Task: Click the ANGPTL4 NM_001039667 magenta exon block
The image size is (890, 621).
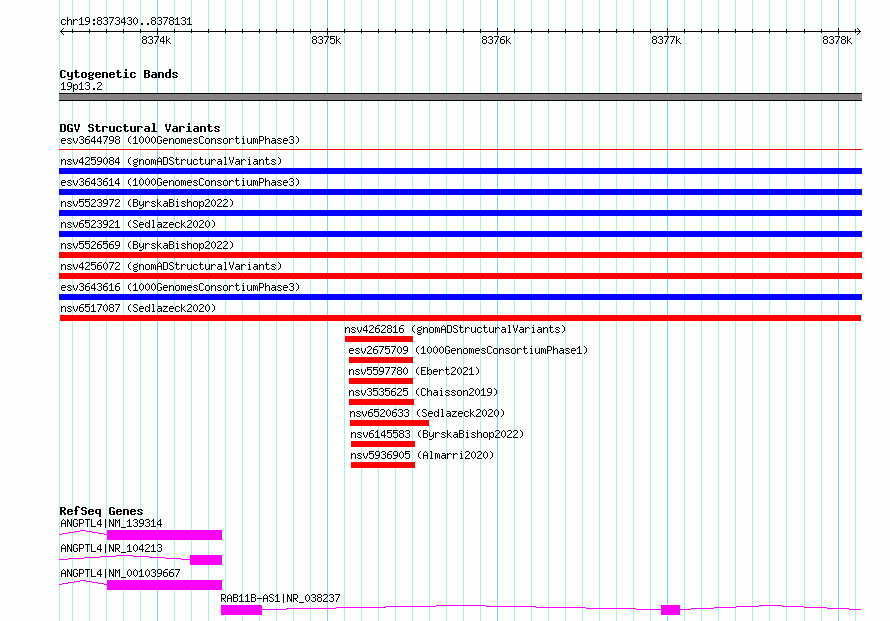Action: click(x=164, y=585)
